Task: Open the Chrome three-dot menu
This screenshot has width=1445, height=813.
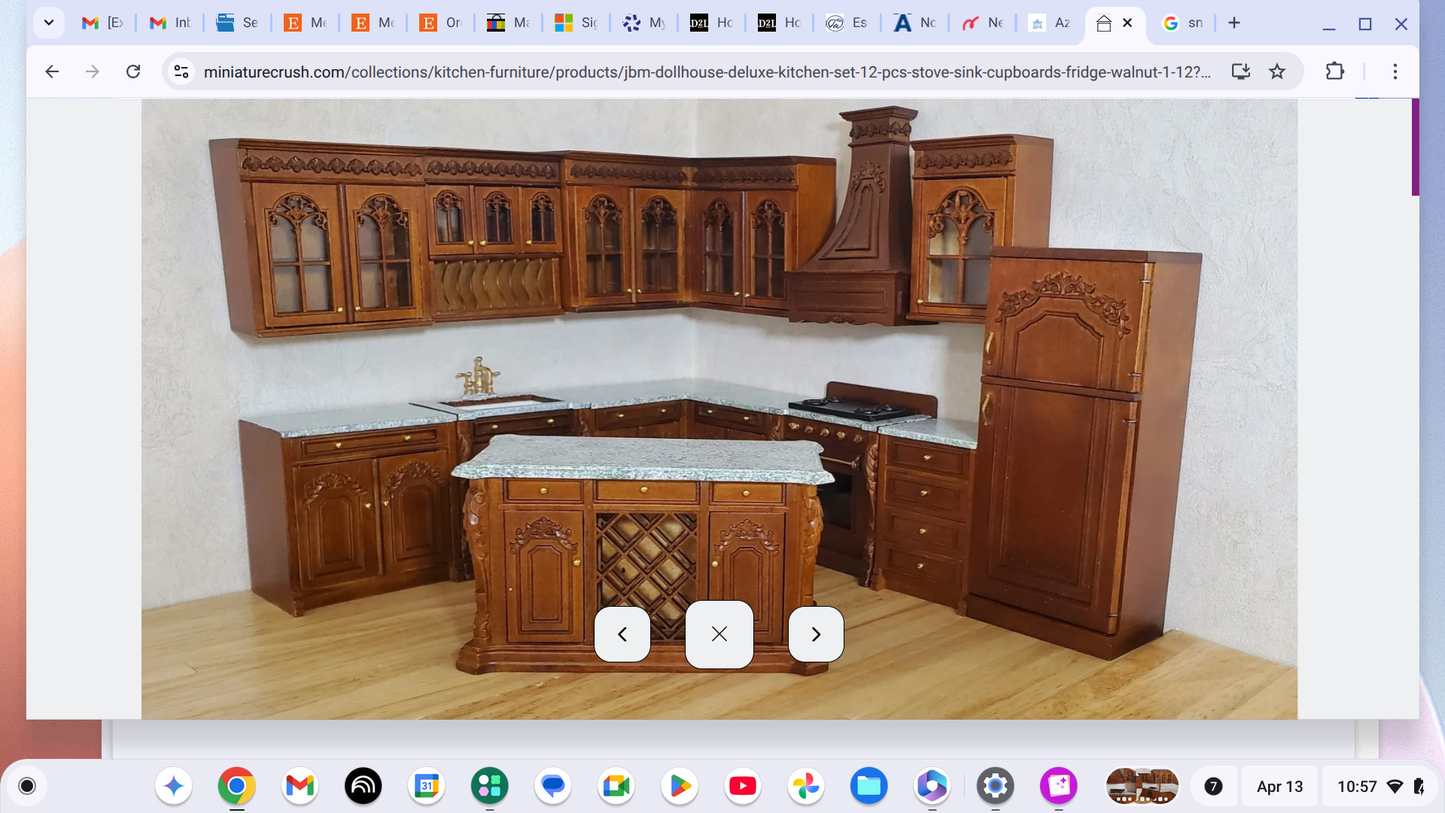Action: tap(1395, 71)
